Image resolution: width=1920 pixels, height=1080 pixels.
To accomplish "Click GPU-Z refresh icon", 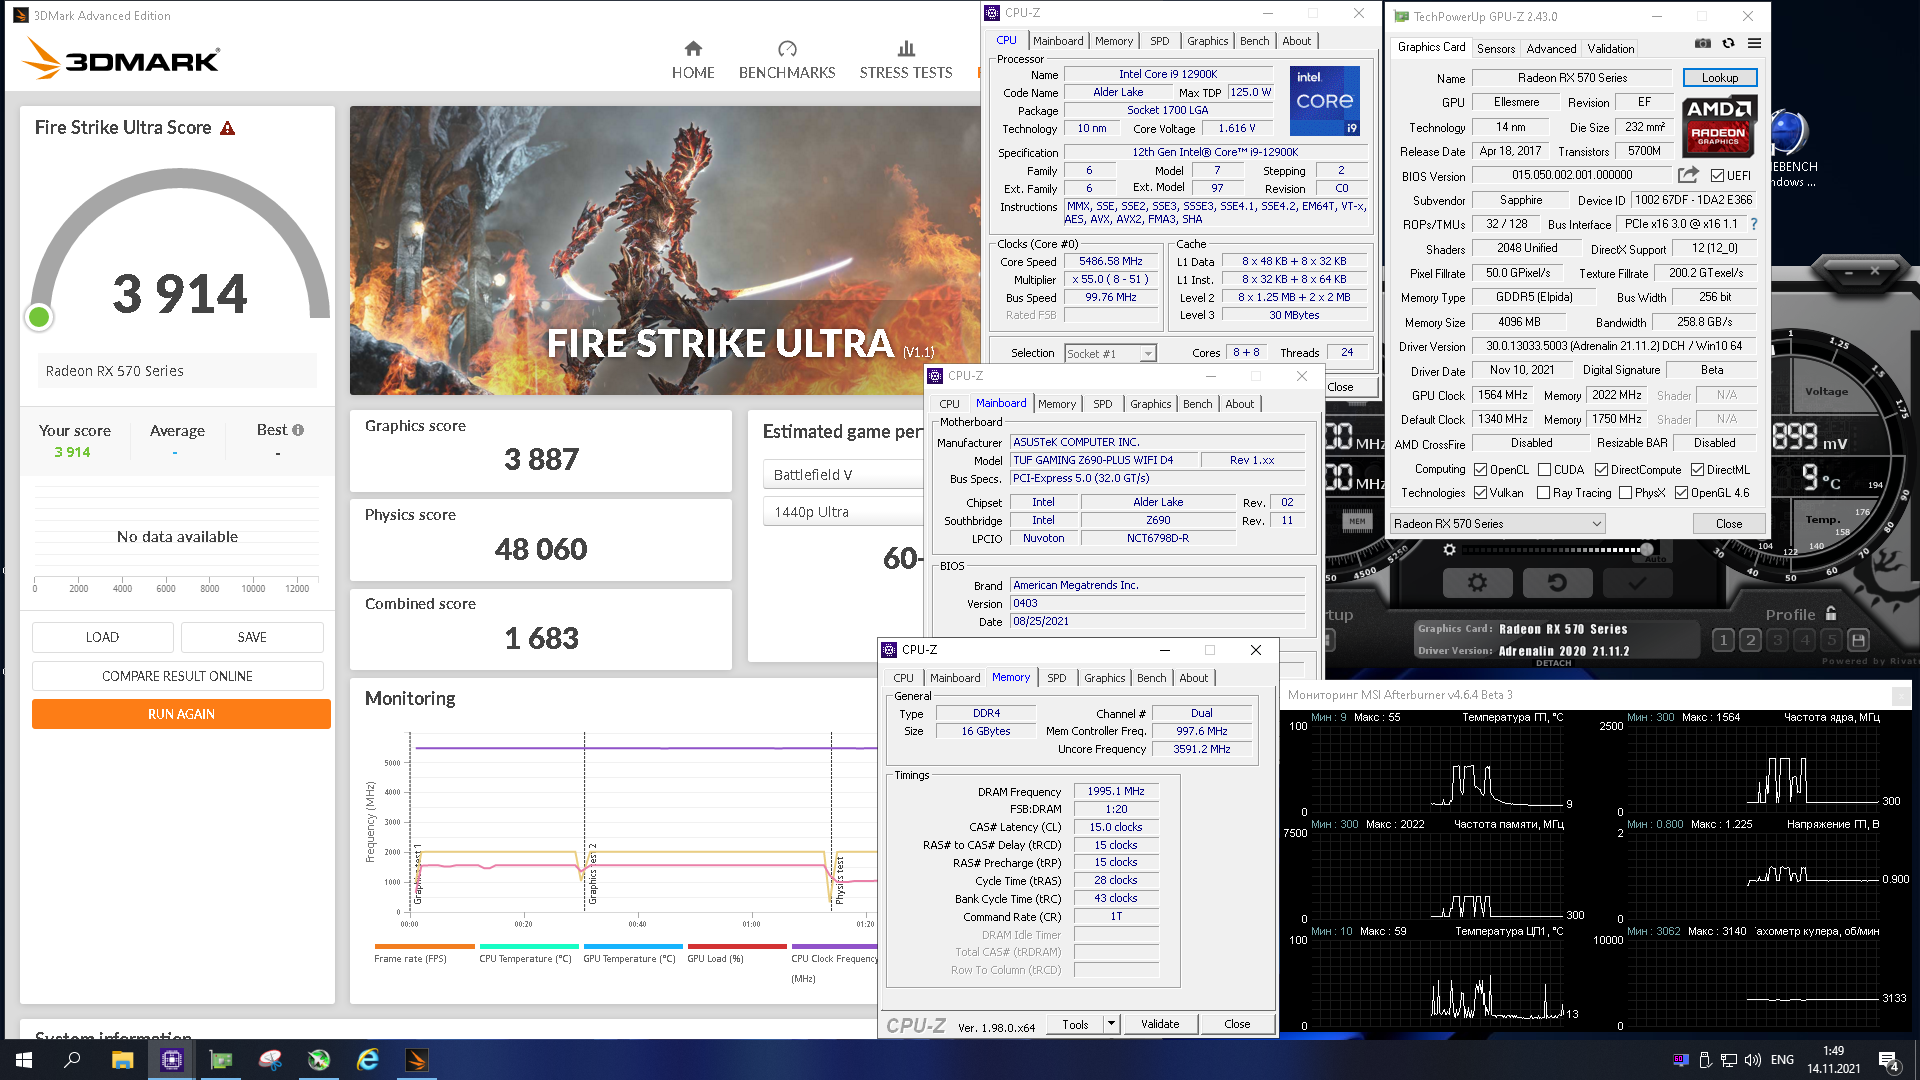I will click(1728, 44).
